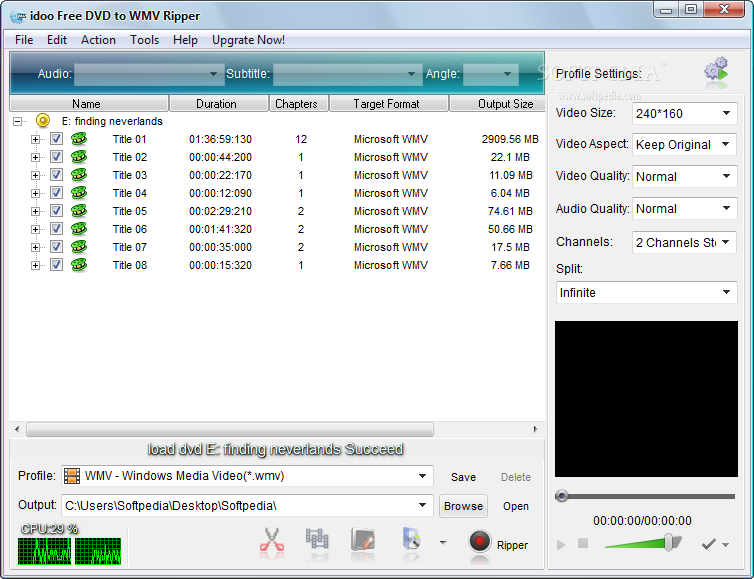Click the Ripper text label
Viewport: 754px width, 579px height.
[x=512, y=545]
